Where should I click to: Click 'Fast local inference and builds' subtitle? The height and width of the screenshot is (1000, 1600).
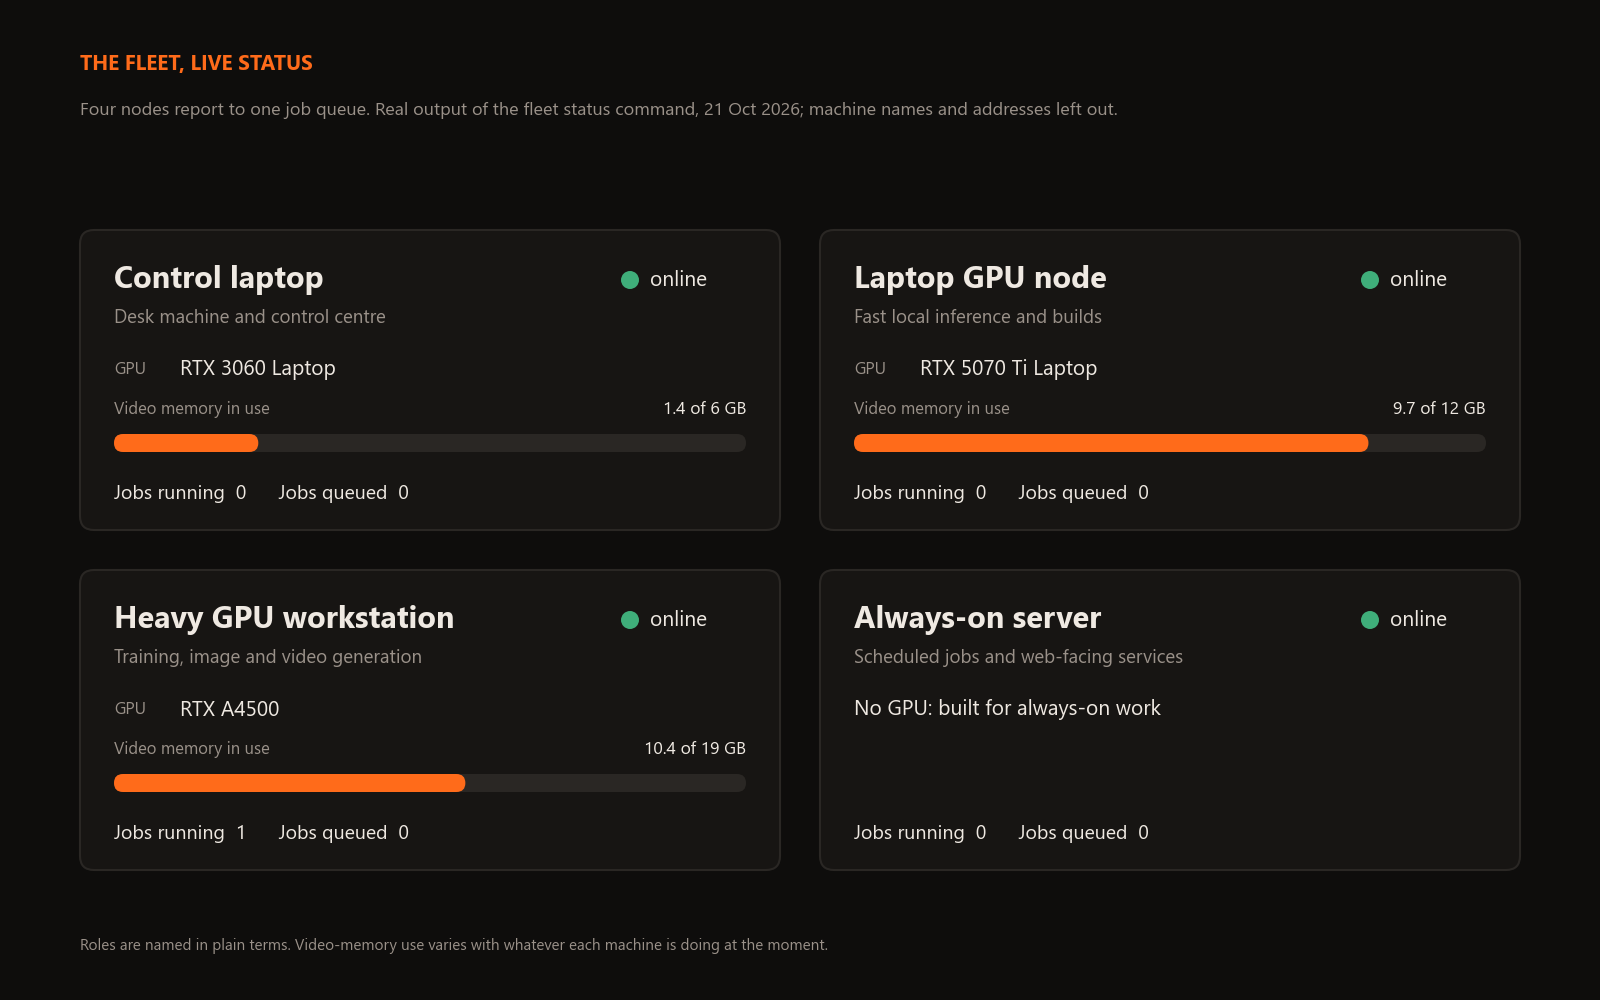pos(978,317)
